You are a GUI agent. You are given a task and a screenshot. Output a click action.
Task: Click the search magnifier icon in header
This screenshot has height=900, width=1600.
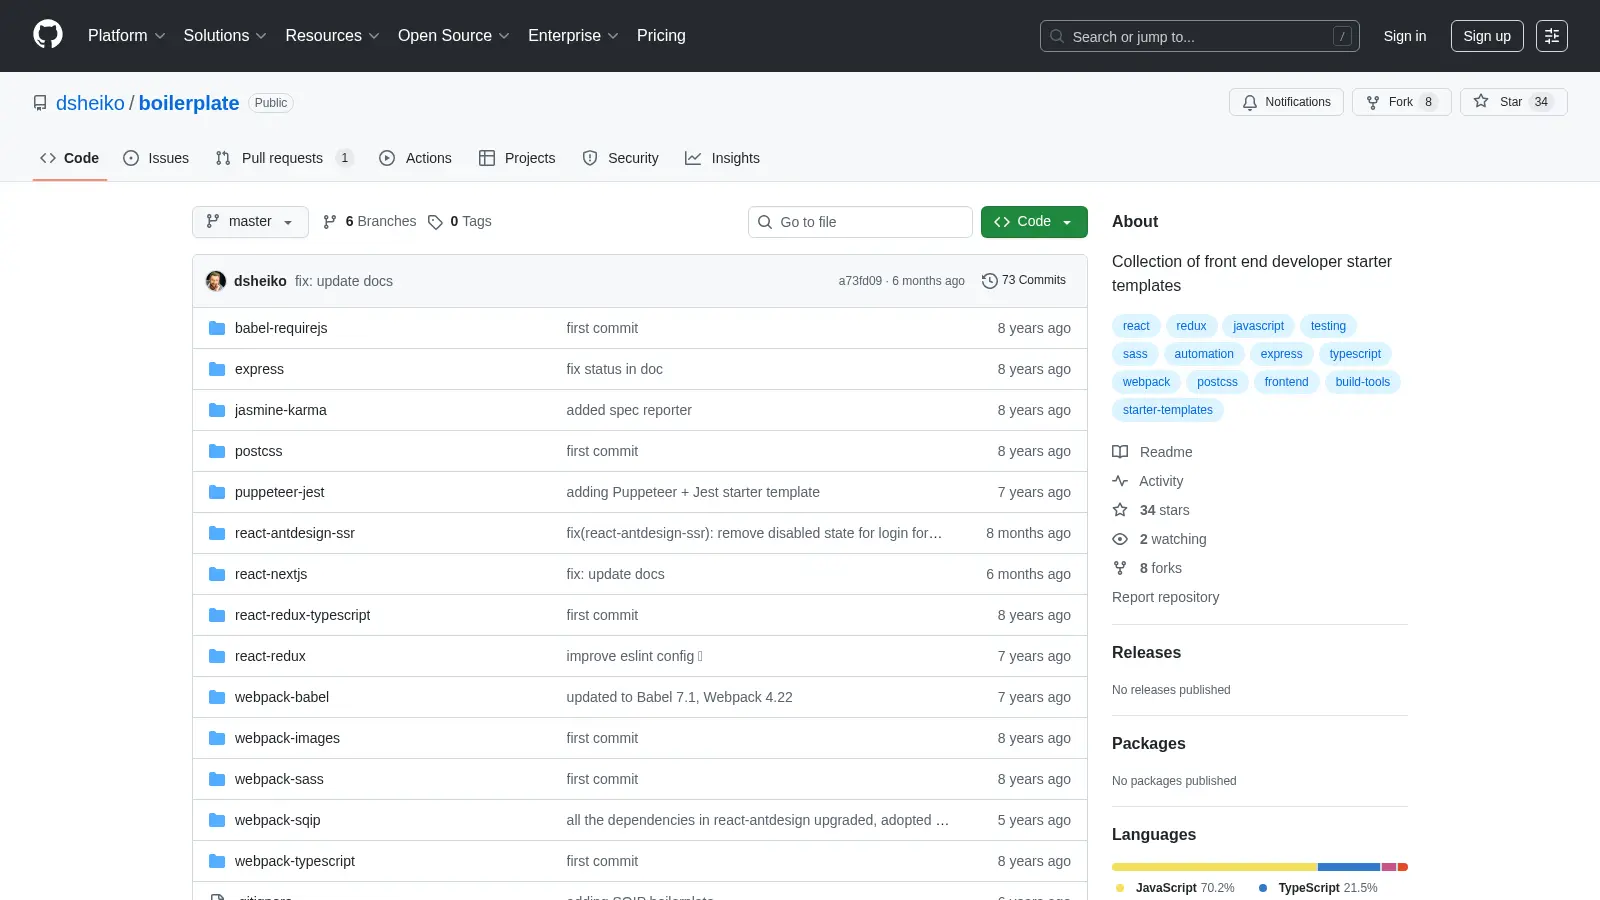[x=1057, y=36]
